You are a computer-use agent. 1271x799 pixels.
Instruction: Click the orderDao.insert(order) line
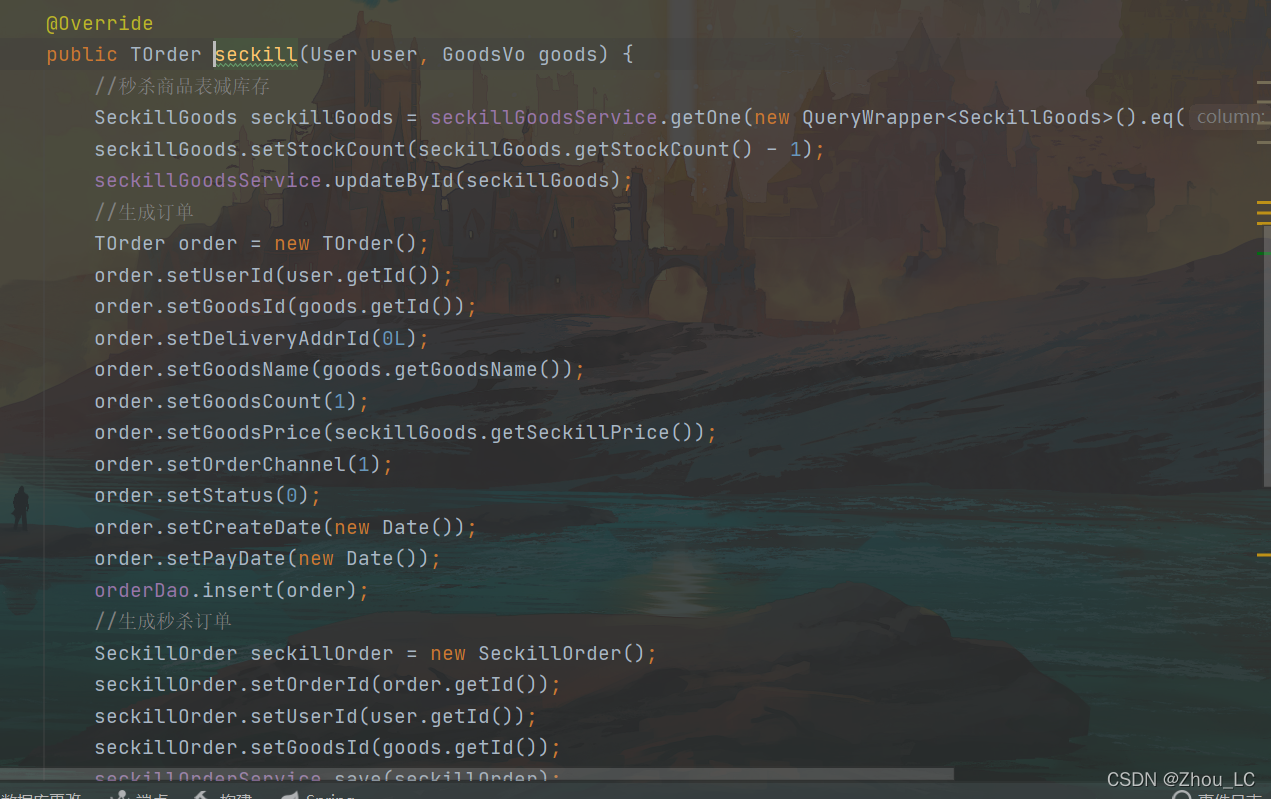tap(232, 590)
